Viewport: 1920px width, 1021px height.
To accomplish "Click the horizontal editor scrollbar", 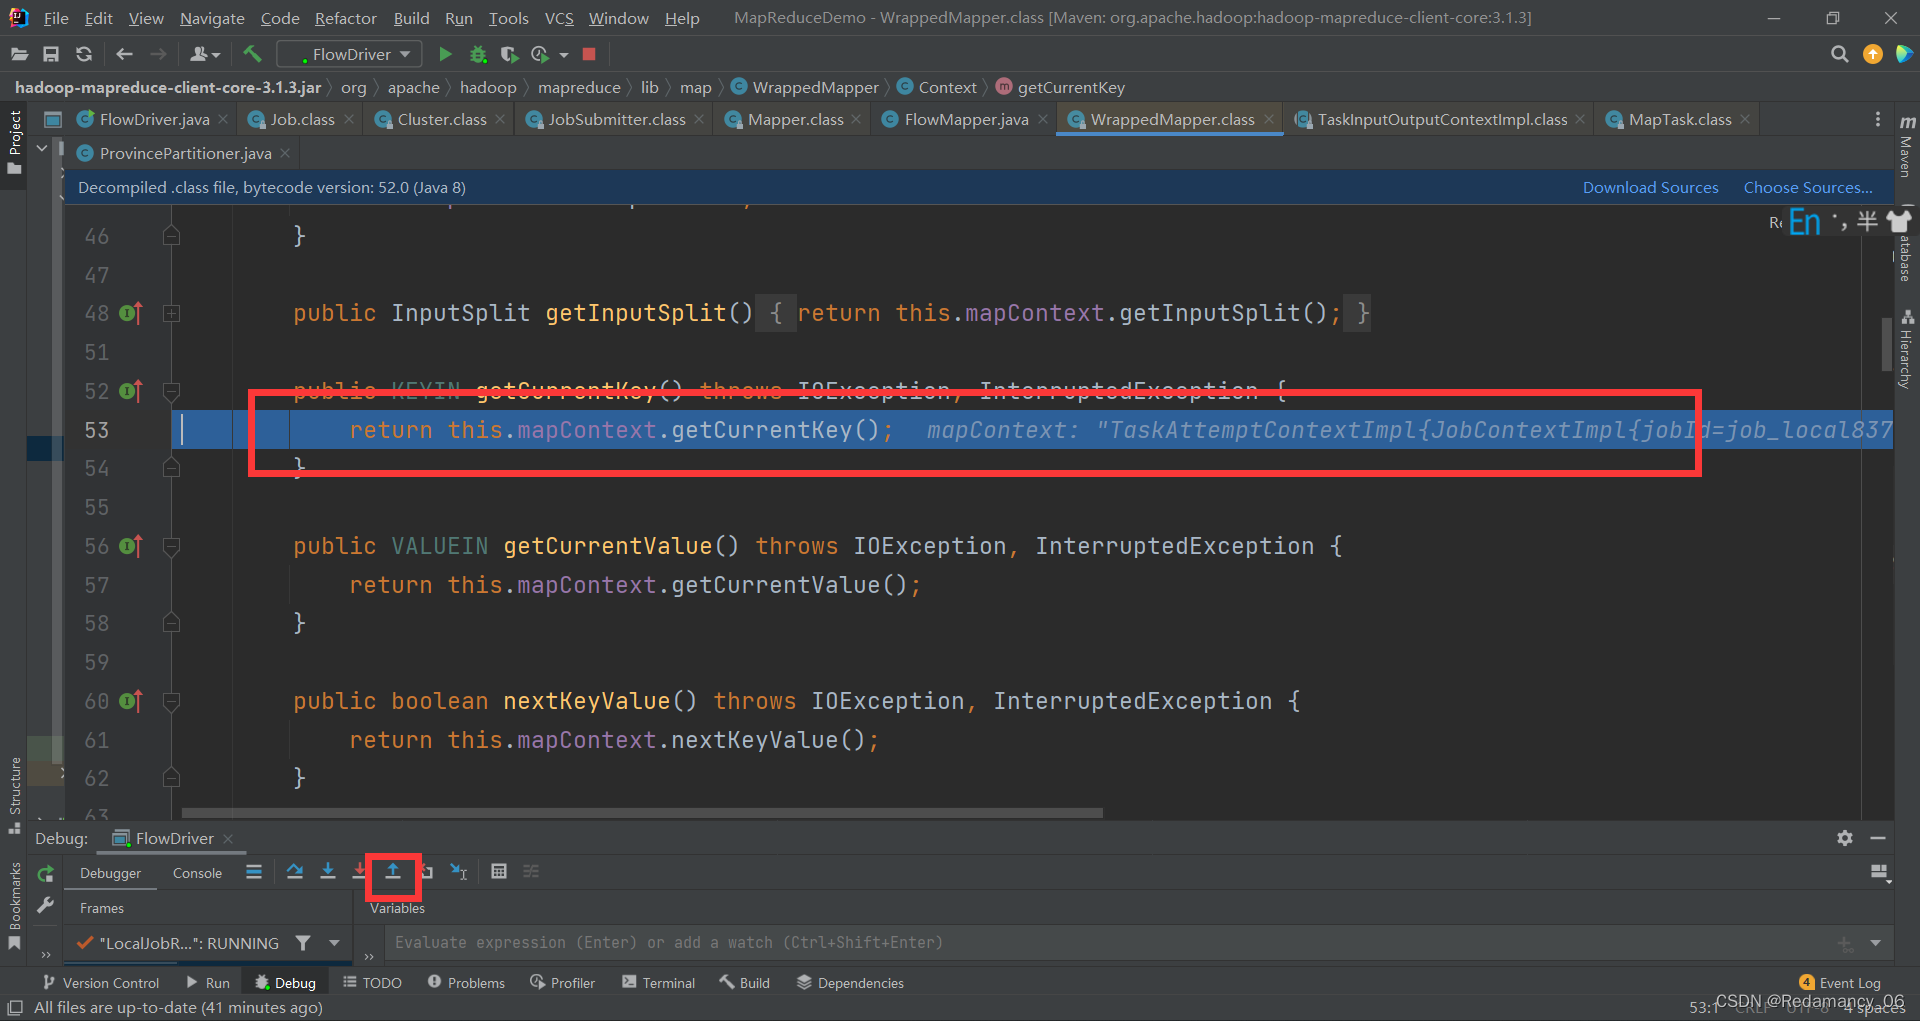I will click(x=641, y=813).
